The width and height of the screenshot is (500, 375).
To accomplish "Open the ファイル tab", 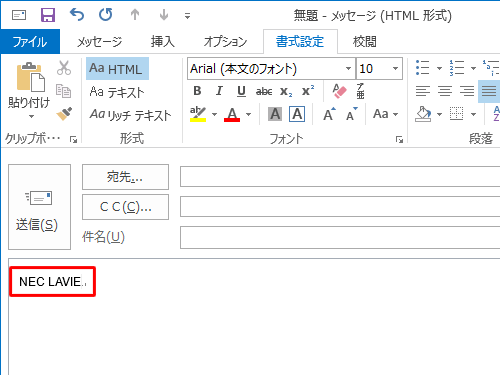I will [x=30, y=42].
